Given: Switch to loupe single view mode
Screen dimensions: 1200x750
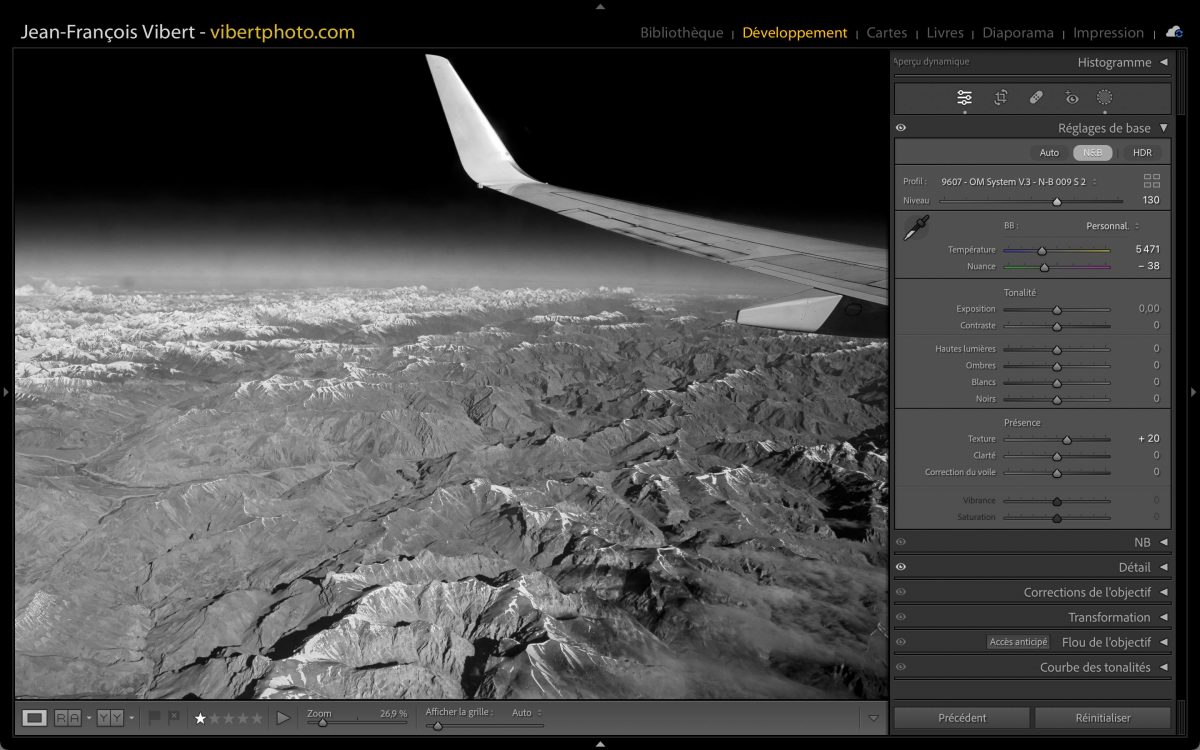Looking at the screenshot, I should [34, 718].
